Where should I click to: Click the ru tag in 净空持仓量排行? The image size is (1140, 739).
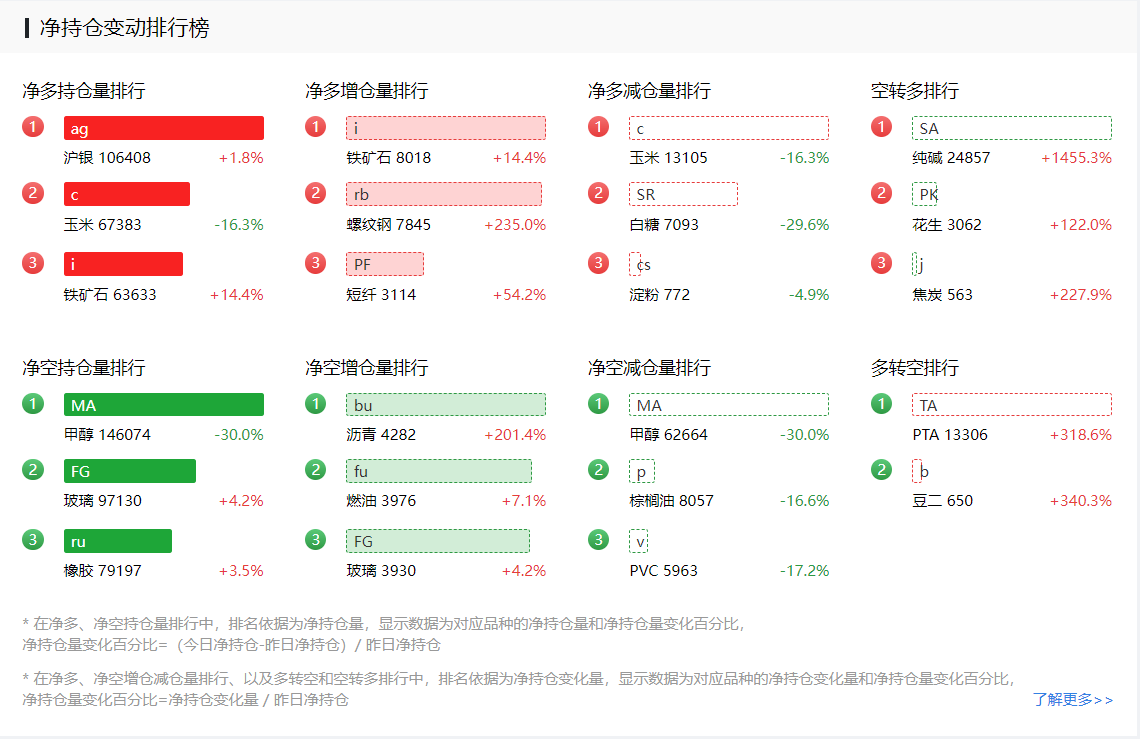pos(117,540)
